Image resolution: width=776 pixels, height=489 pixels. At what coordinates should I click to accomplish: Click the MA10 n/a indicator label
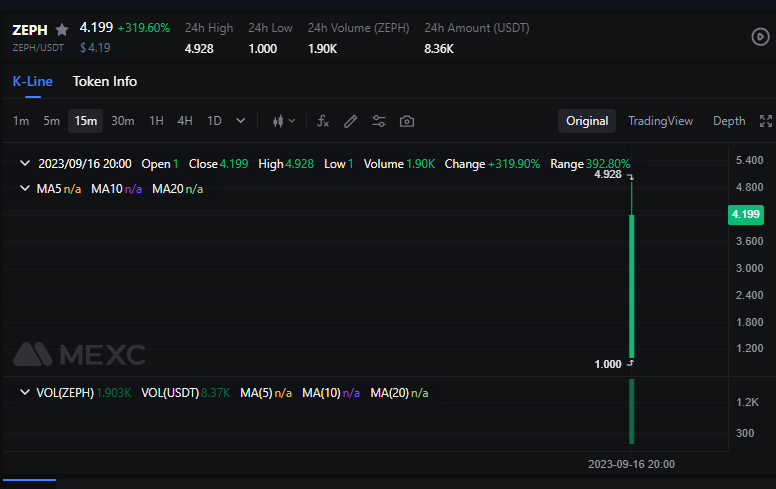coord(116,189)
